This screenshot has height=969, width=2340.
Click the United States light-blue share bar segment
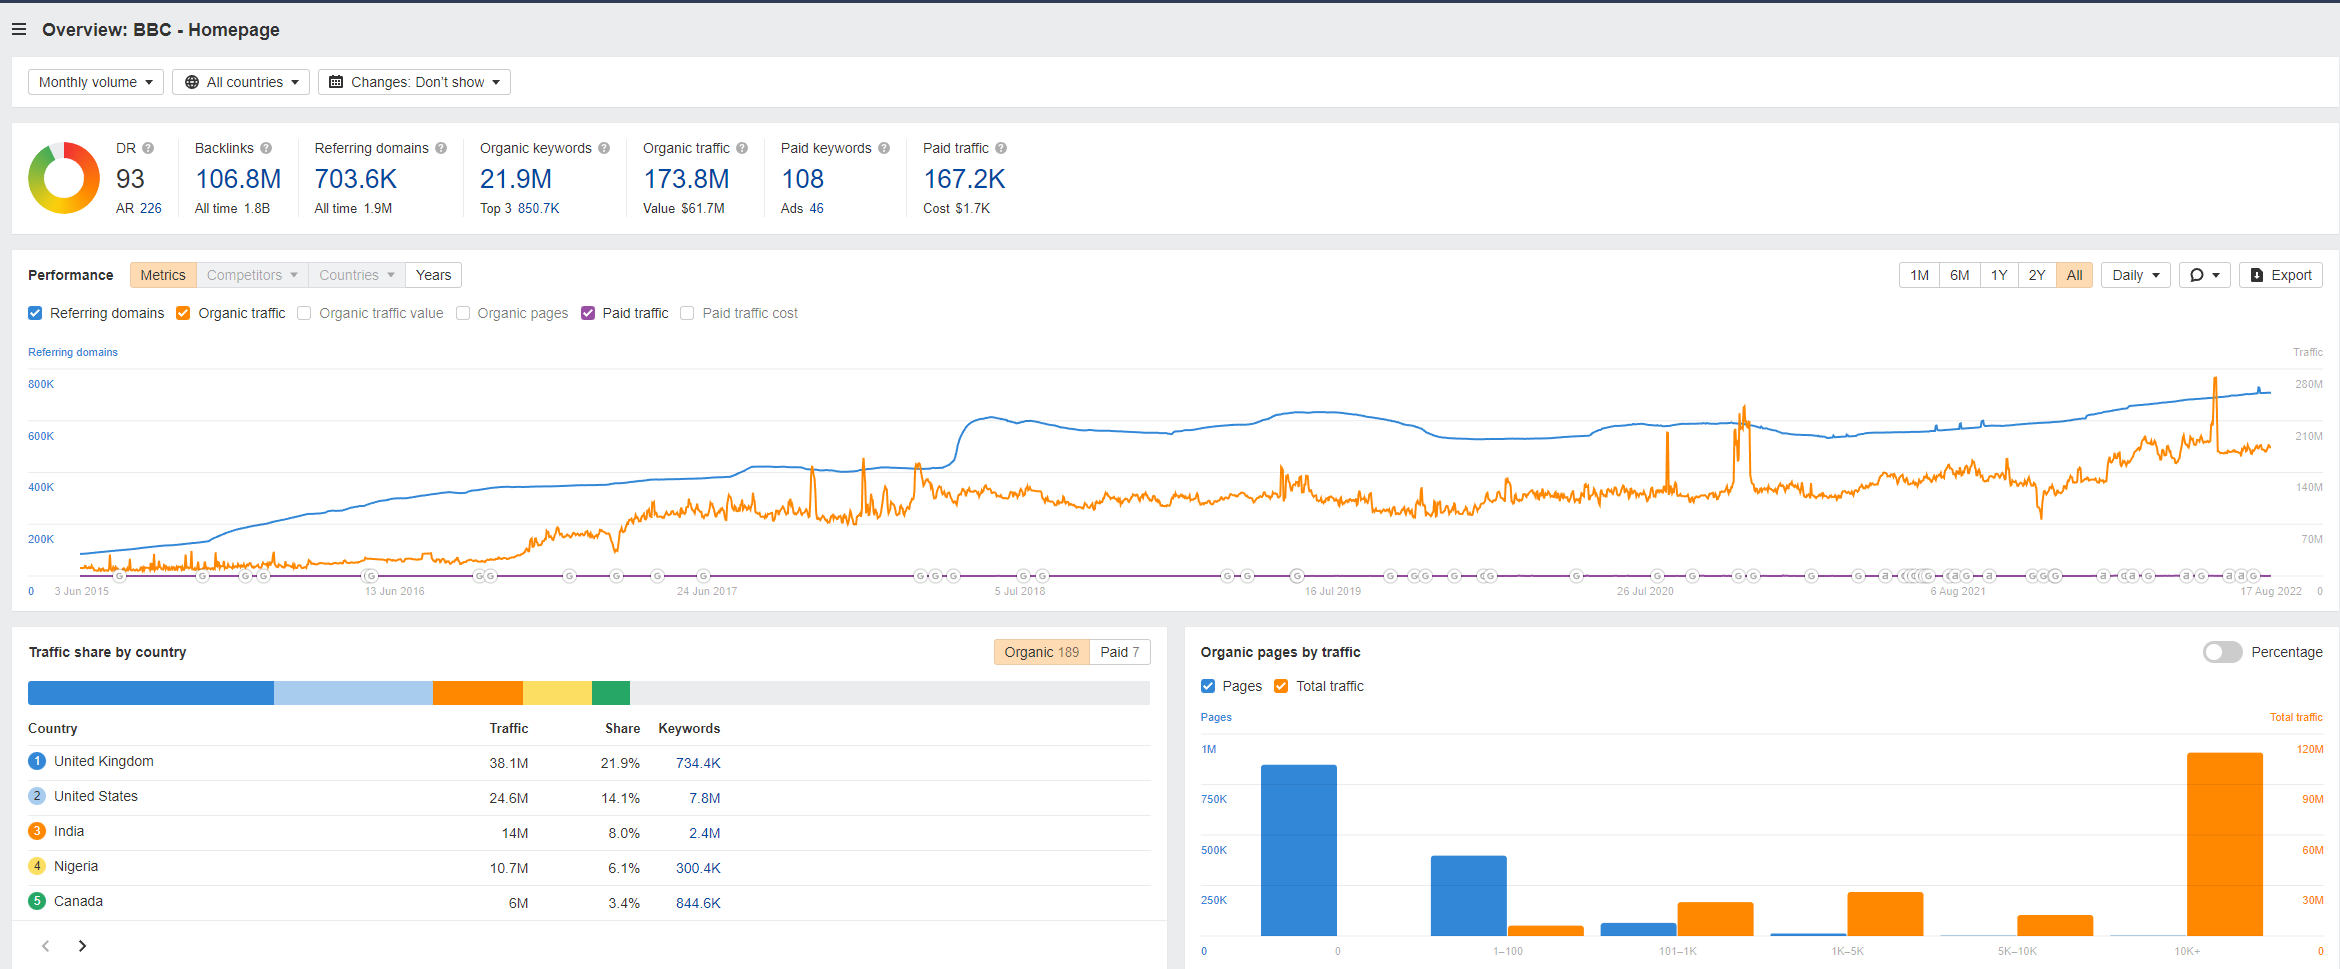[353, 693]
